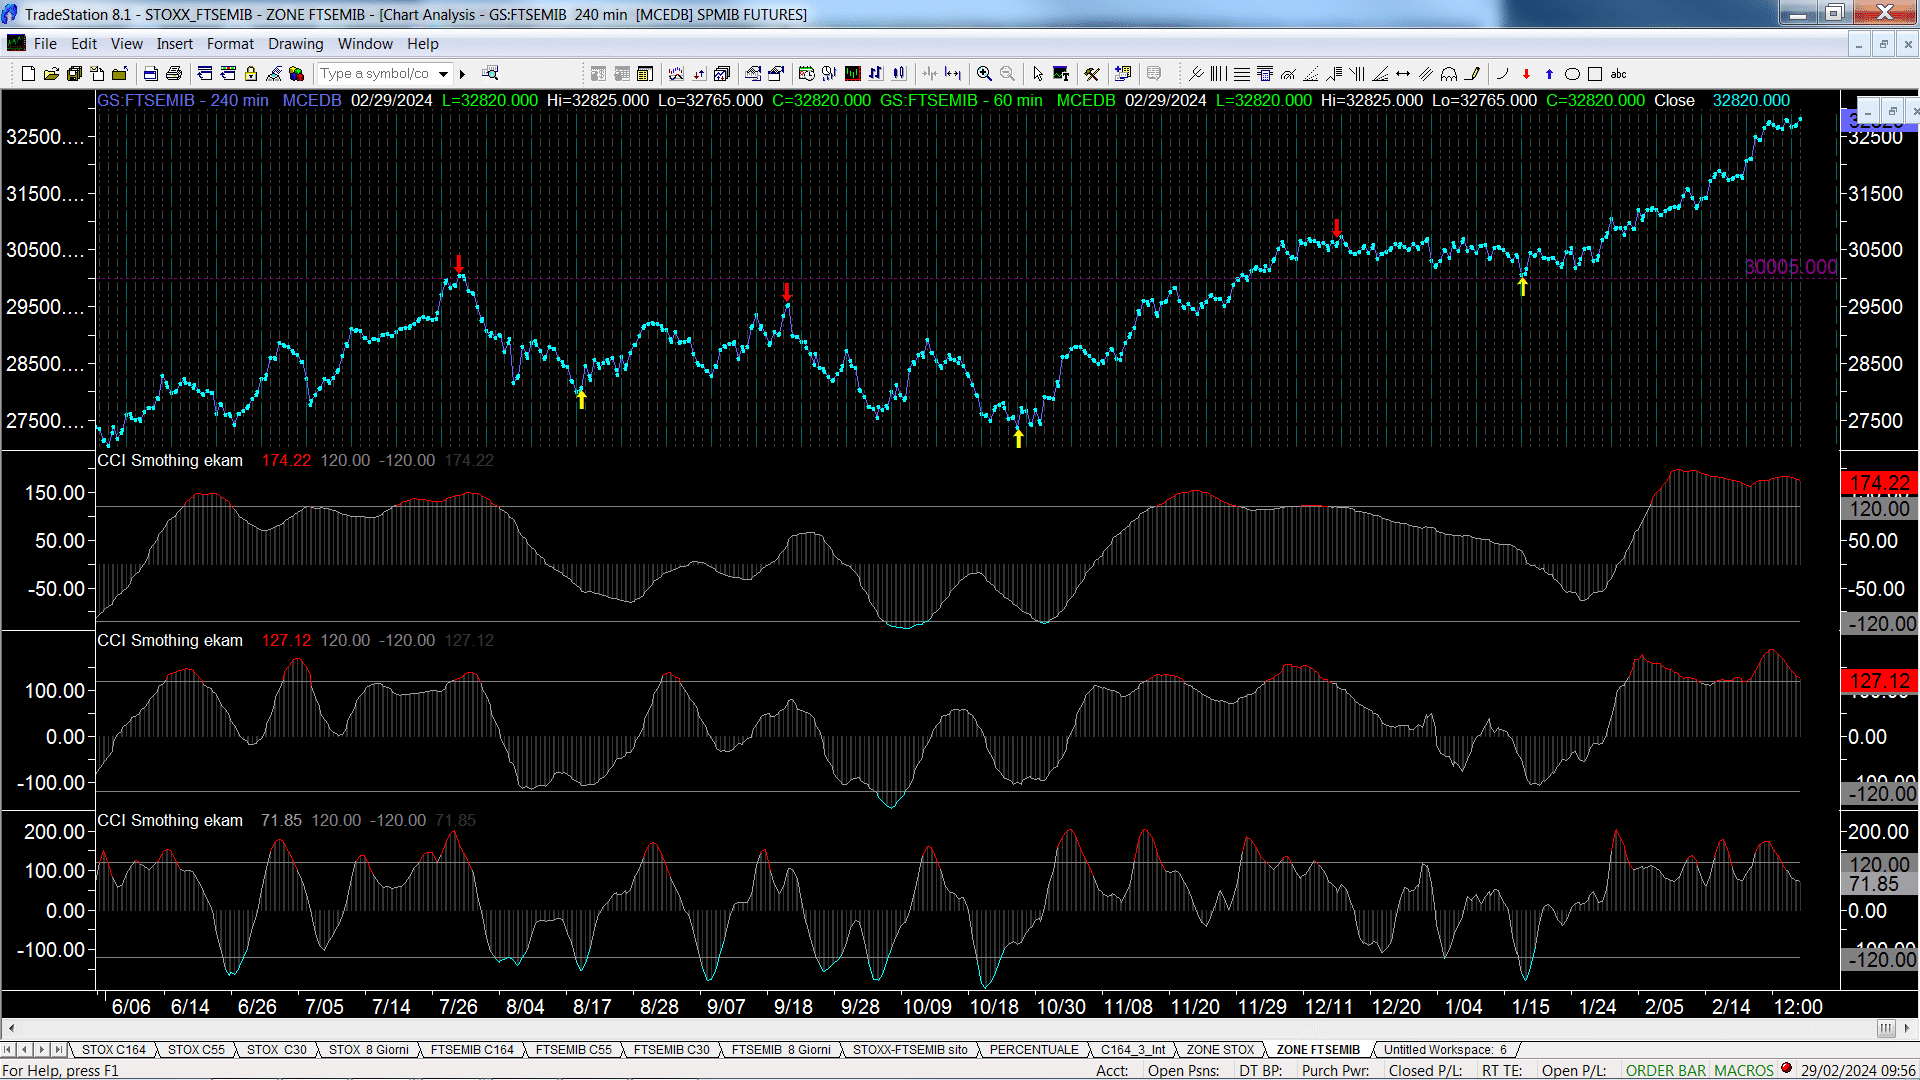Select the red down arrow tool
1920x1080 pixels.
[x=1526, y=73]
